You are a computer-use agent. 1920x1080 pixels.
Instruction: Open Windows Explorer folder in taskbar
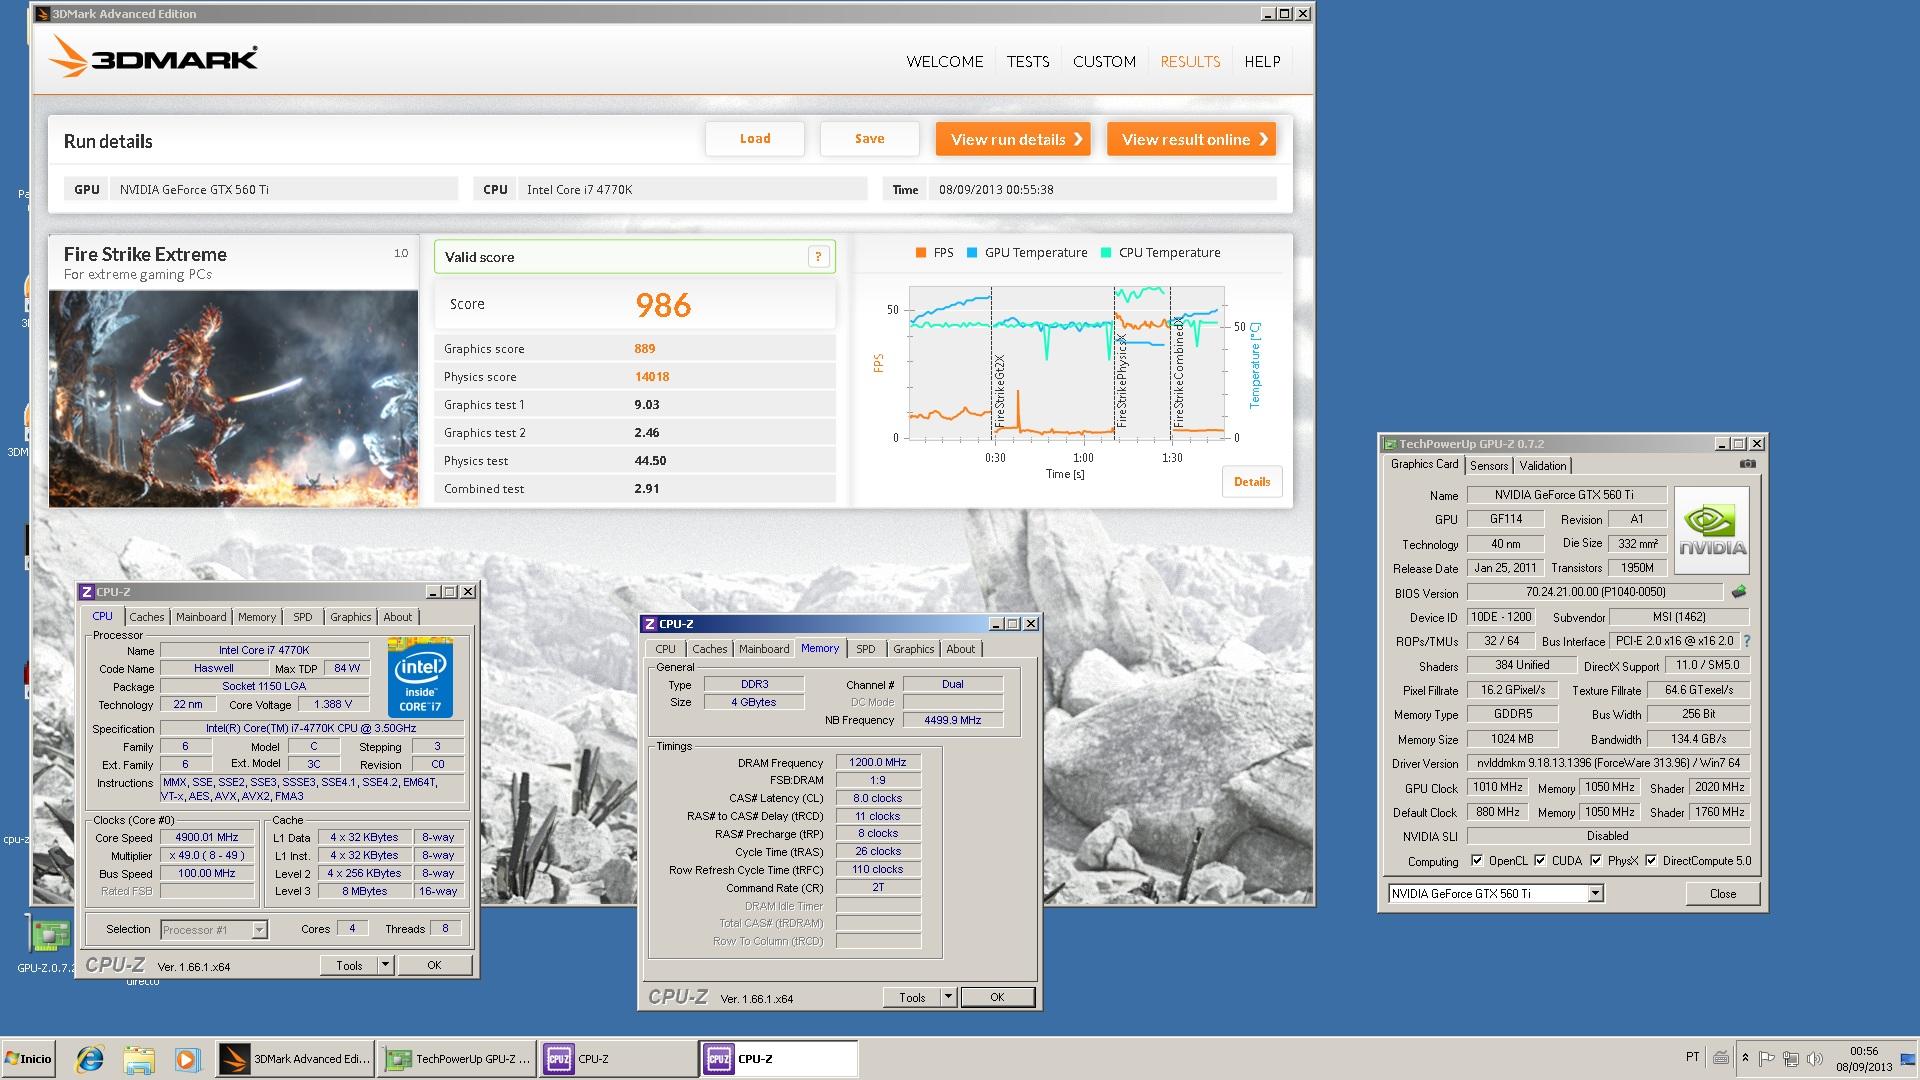[139, 1059]
